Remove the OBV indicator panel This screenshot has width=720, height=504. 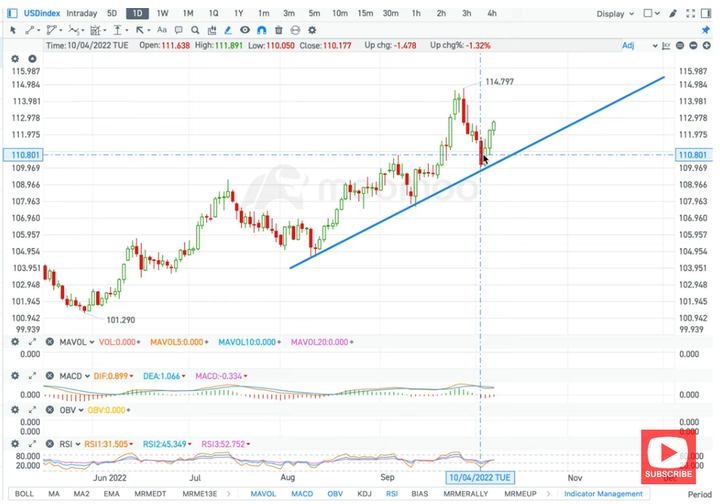(x=50, y=410)
